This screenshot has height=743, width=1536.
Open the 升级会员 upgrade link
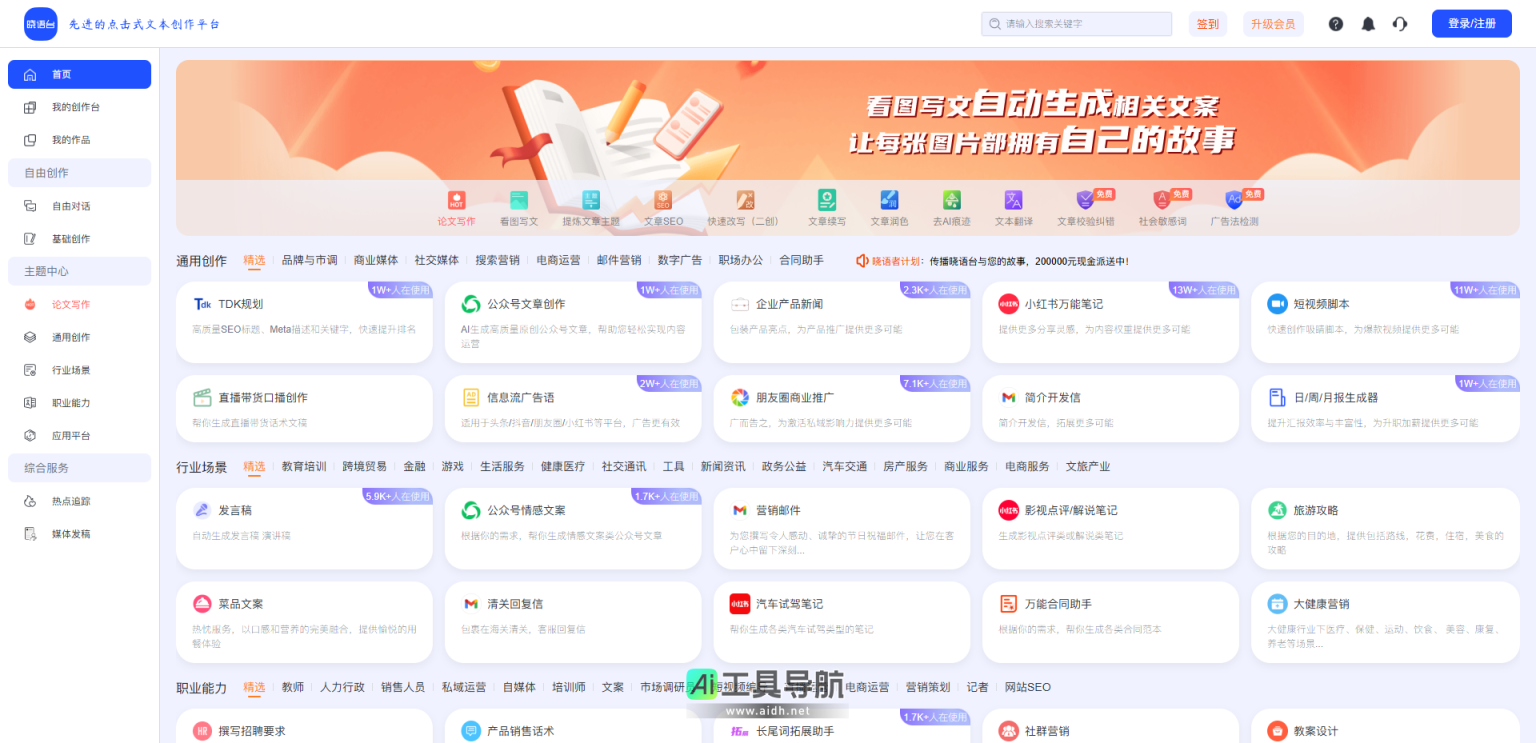[x=1273, y=23]
